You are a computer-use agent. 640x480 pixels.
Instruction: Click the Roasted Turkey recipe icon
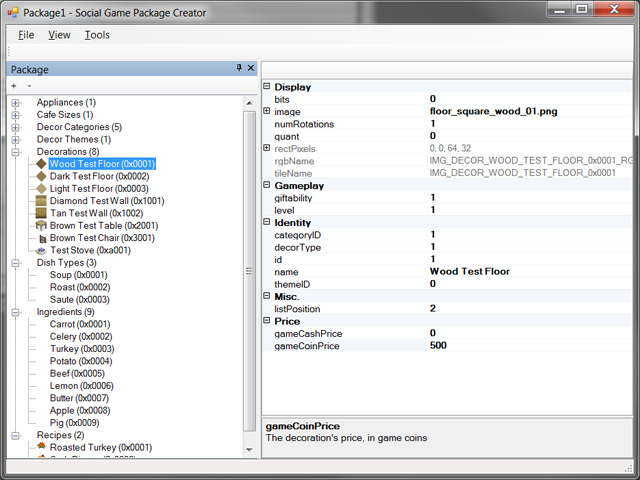41,447
